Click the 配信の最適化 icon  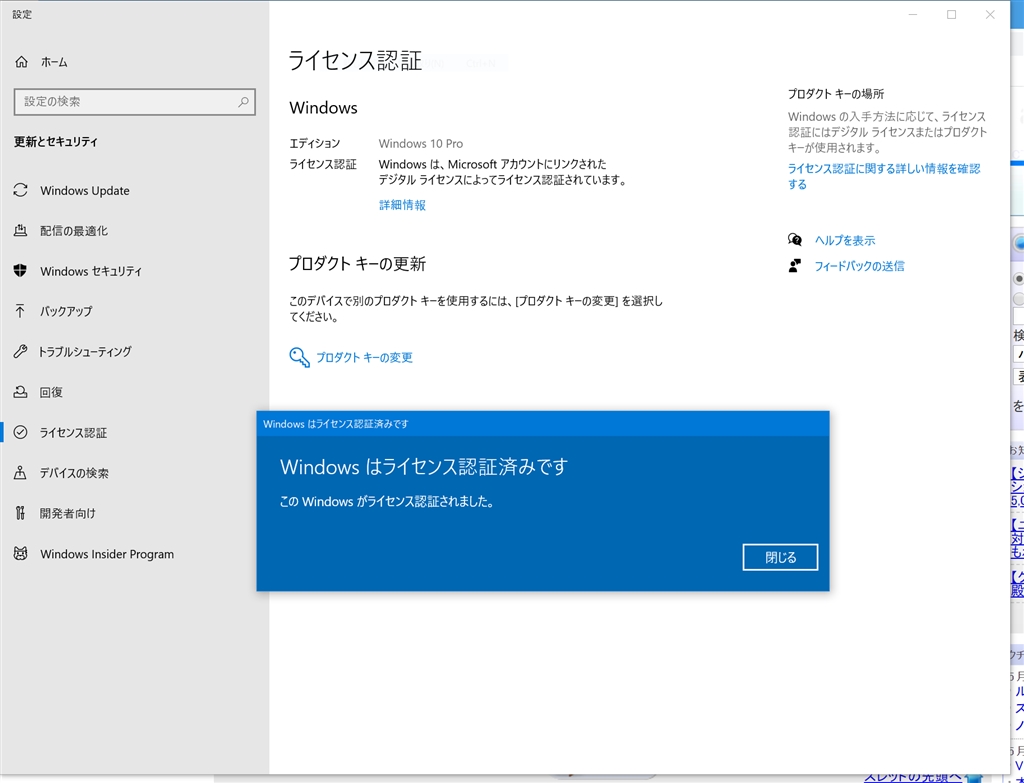click(21, 231)
